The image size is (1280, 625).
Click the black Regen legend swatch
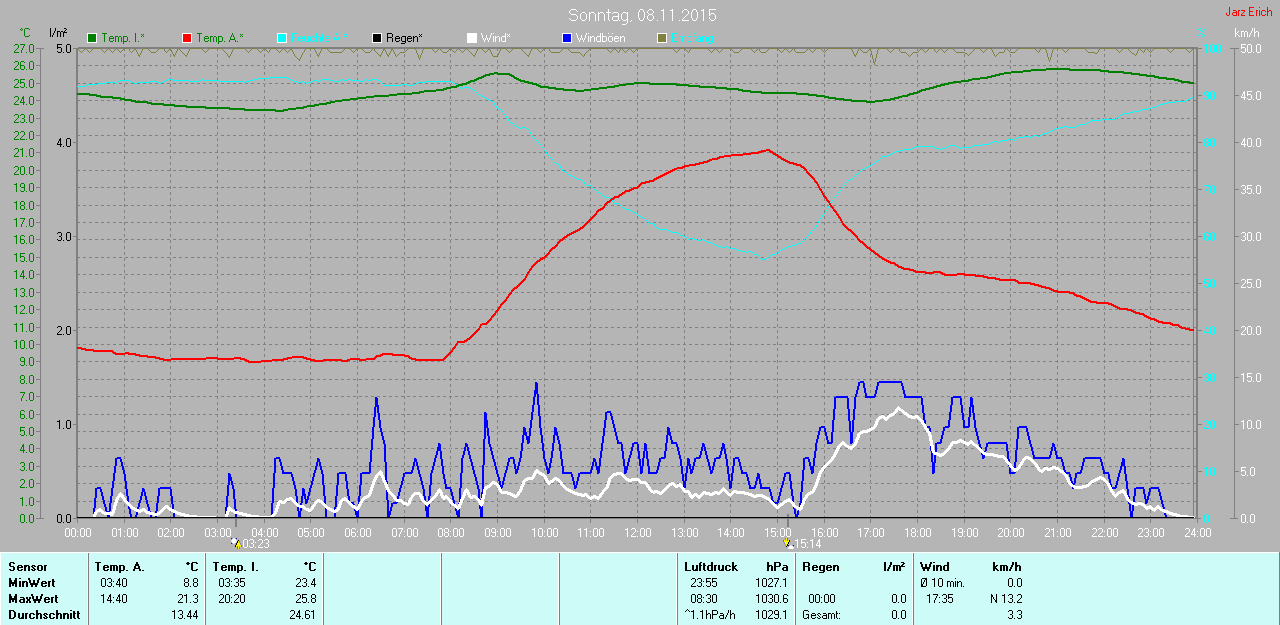click(x=377, y=38)
